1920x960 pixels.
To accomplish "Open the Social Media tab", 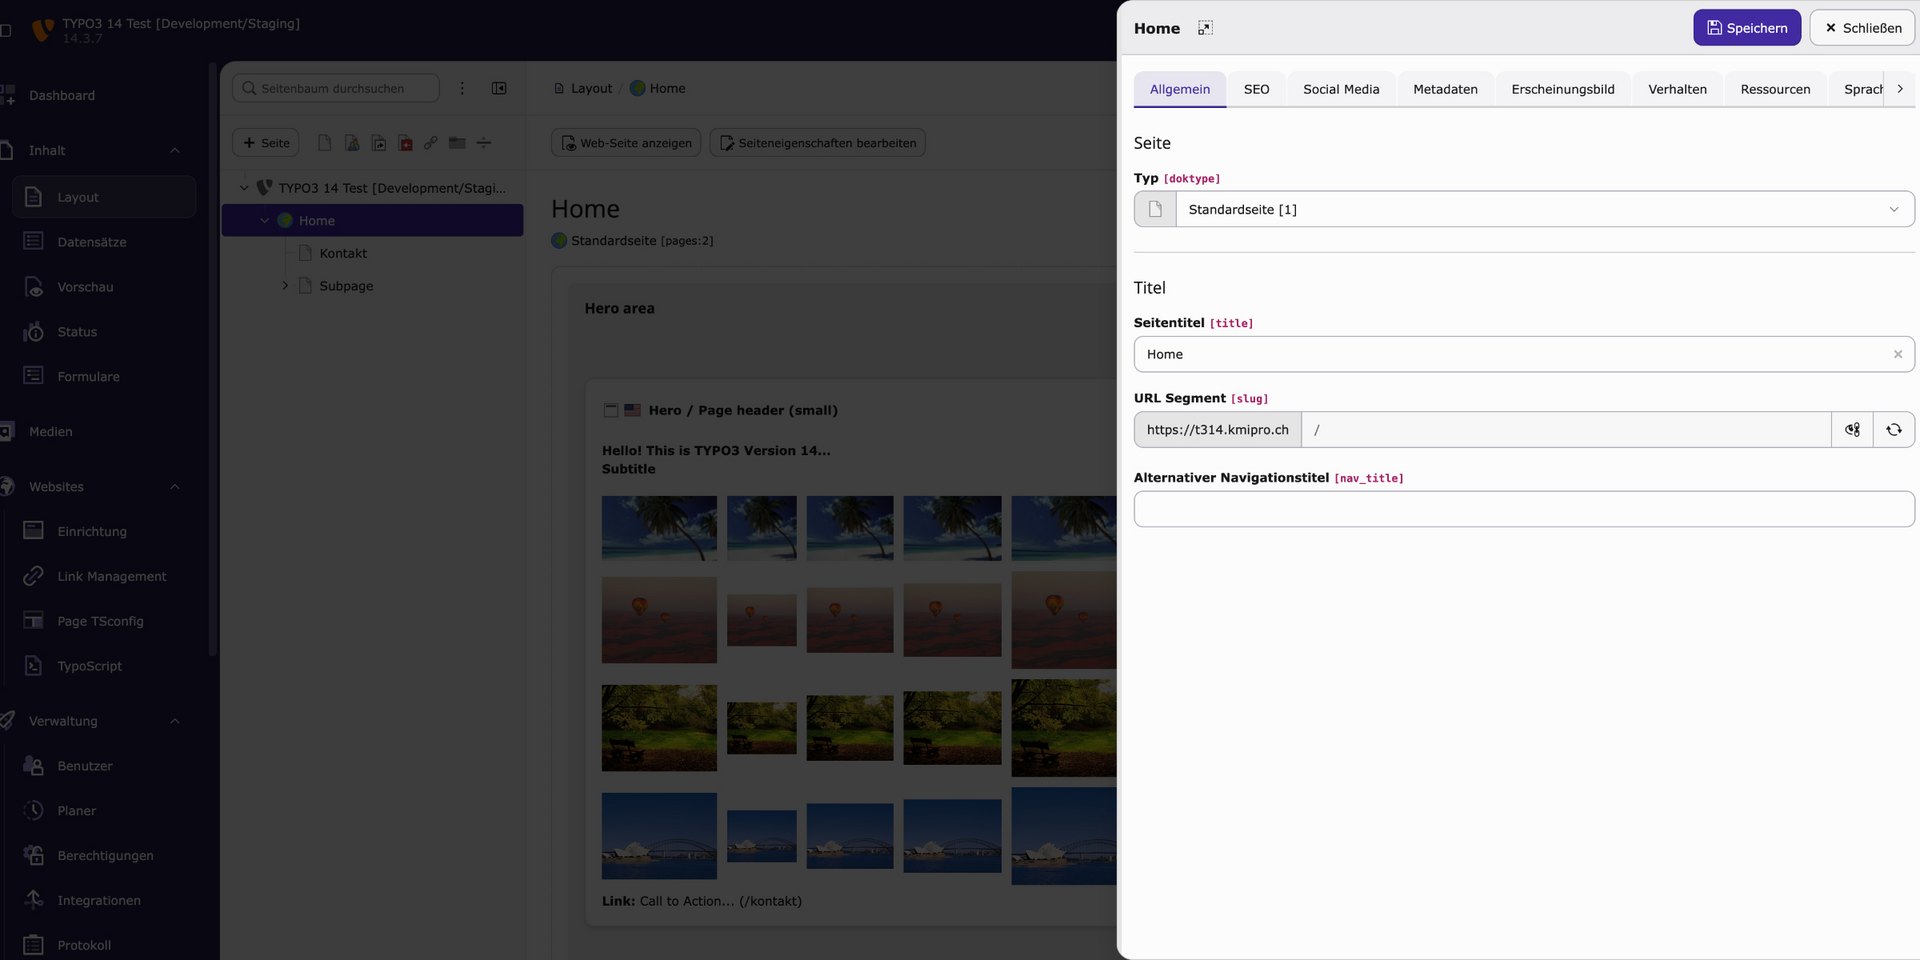I will [x=1341, y=89].
